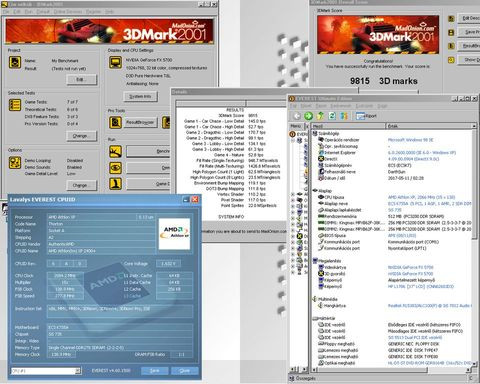This screenshot has width=480, height=384.
Task: Click the ResultBrowser button under Pro Tools
Action: pyautogui.click(x=140, y=122)
